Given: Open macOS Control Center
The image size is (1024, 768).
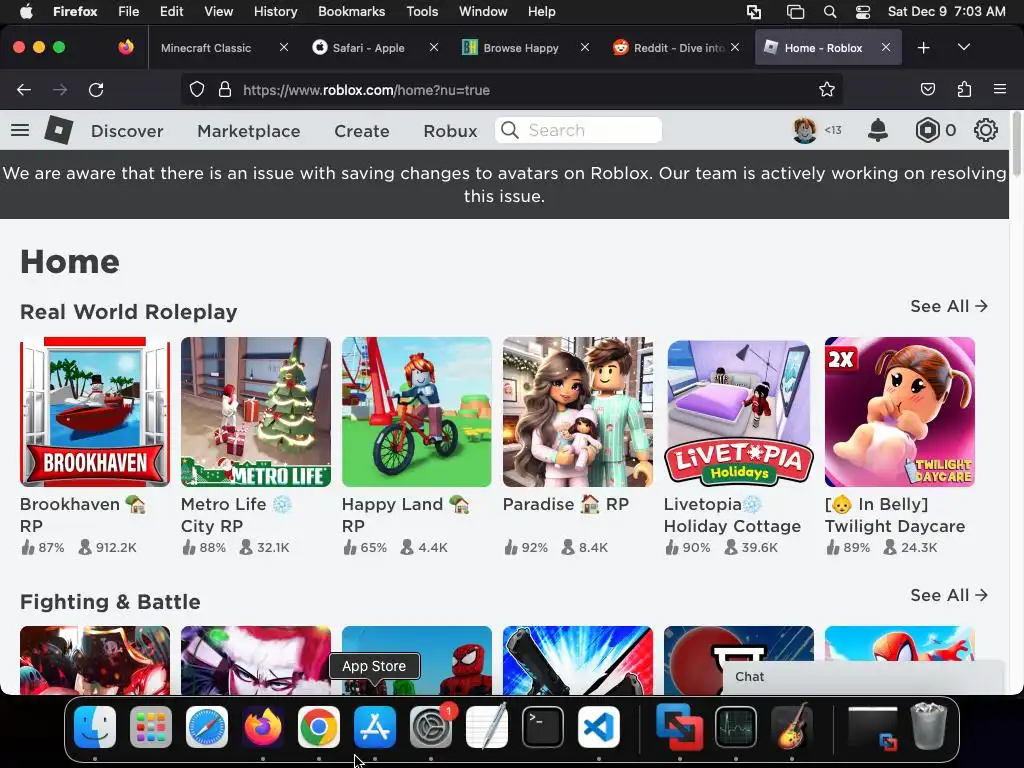Looking at the screenshot, I should pyautogui.click(x=863, y=12).
